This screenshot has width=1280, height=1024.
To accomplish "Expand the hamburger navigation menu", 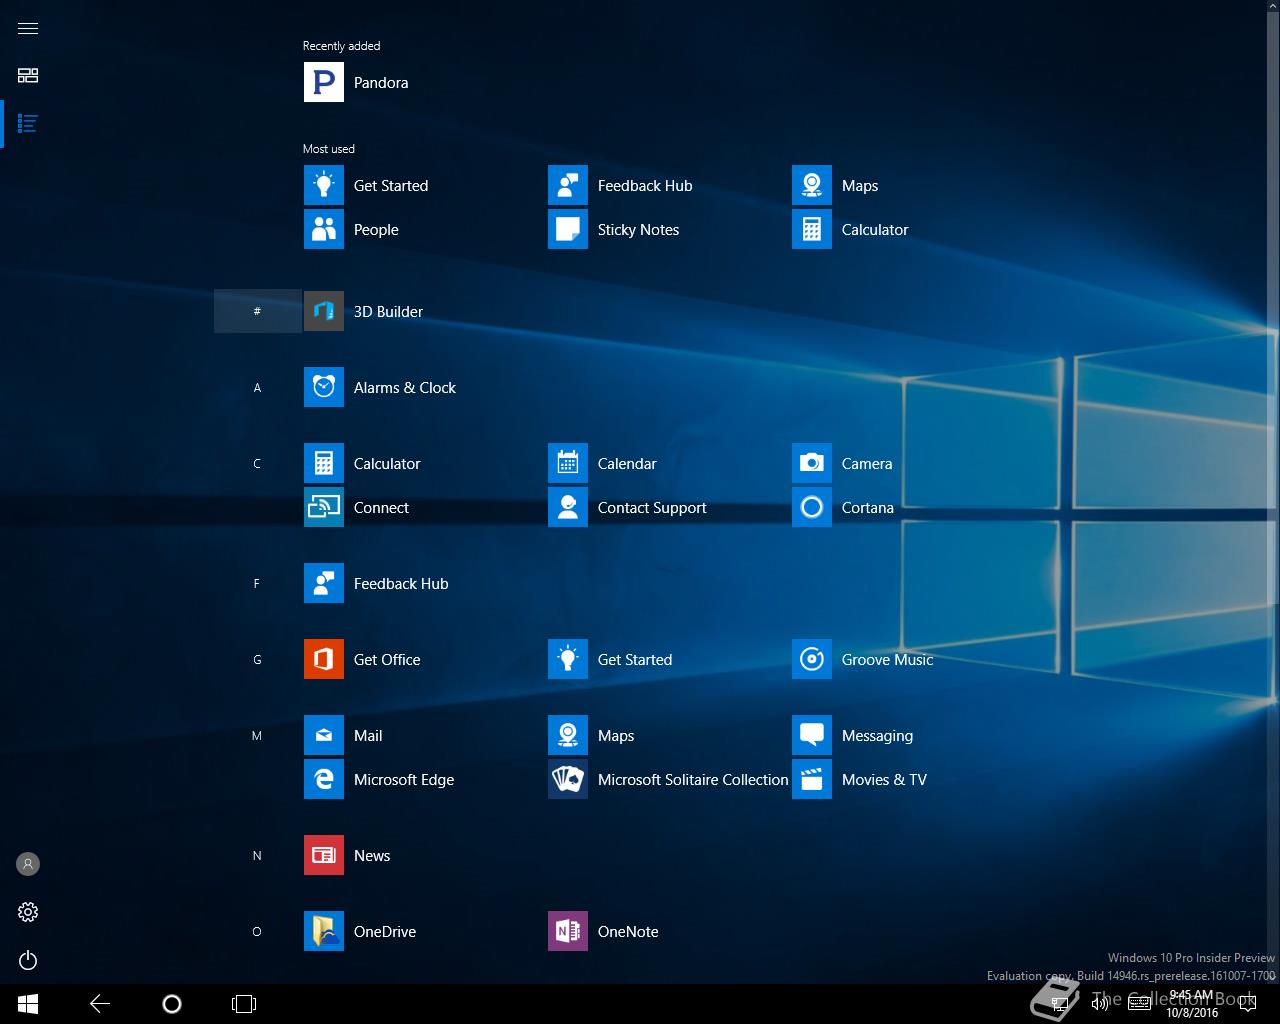I will [28, 28].
